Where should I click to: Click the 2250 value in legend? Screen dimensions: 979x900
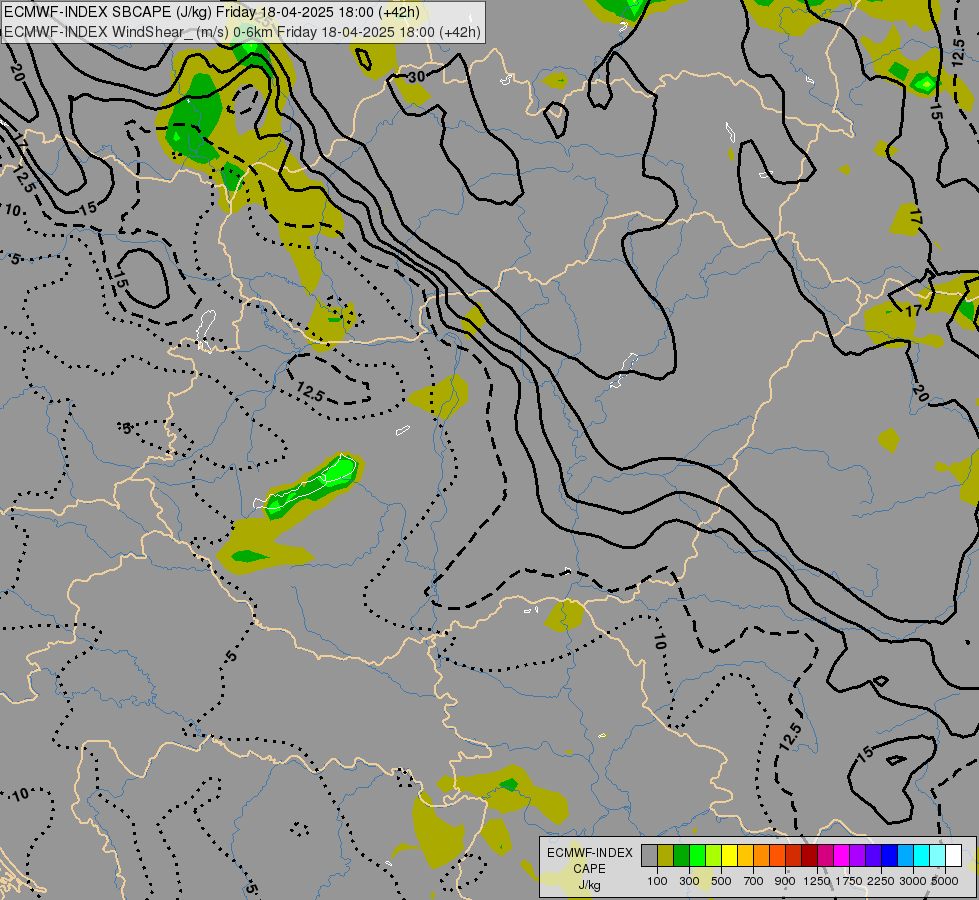(x=881, y=881)
